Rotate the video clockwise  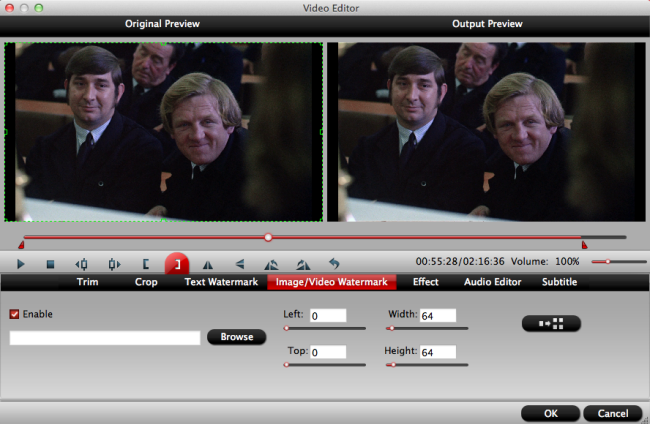click(x=303, y=264)
